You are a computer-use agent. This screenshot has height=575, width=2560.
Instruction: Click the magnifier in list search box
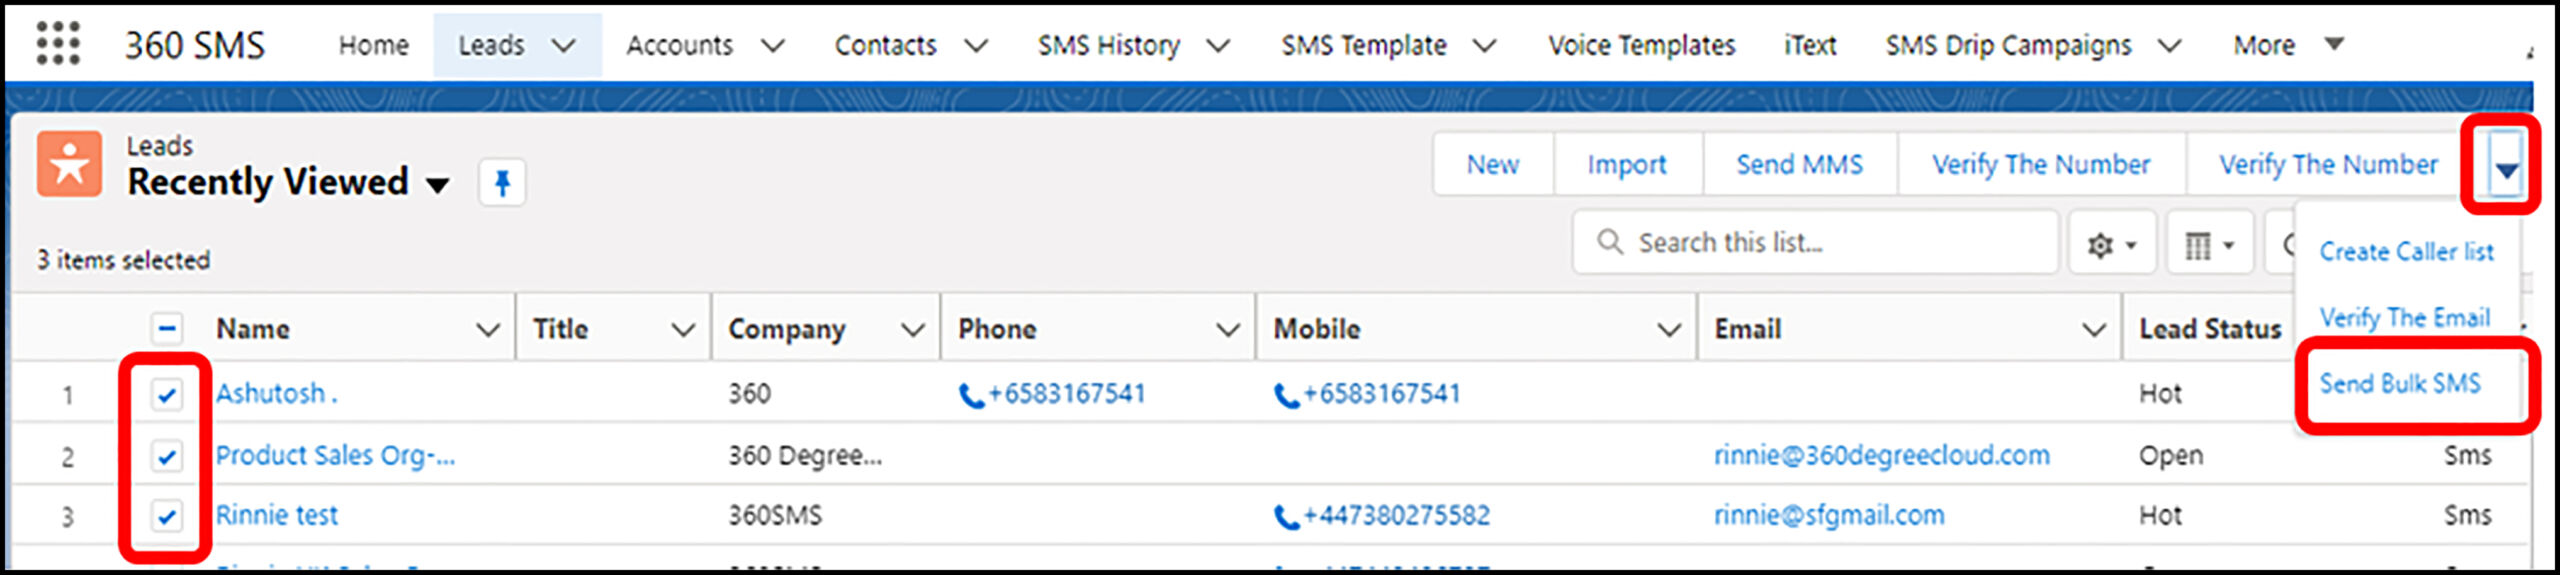pyautogui.click(x=1609, y=242)
